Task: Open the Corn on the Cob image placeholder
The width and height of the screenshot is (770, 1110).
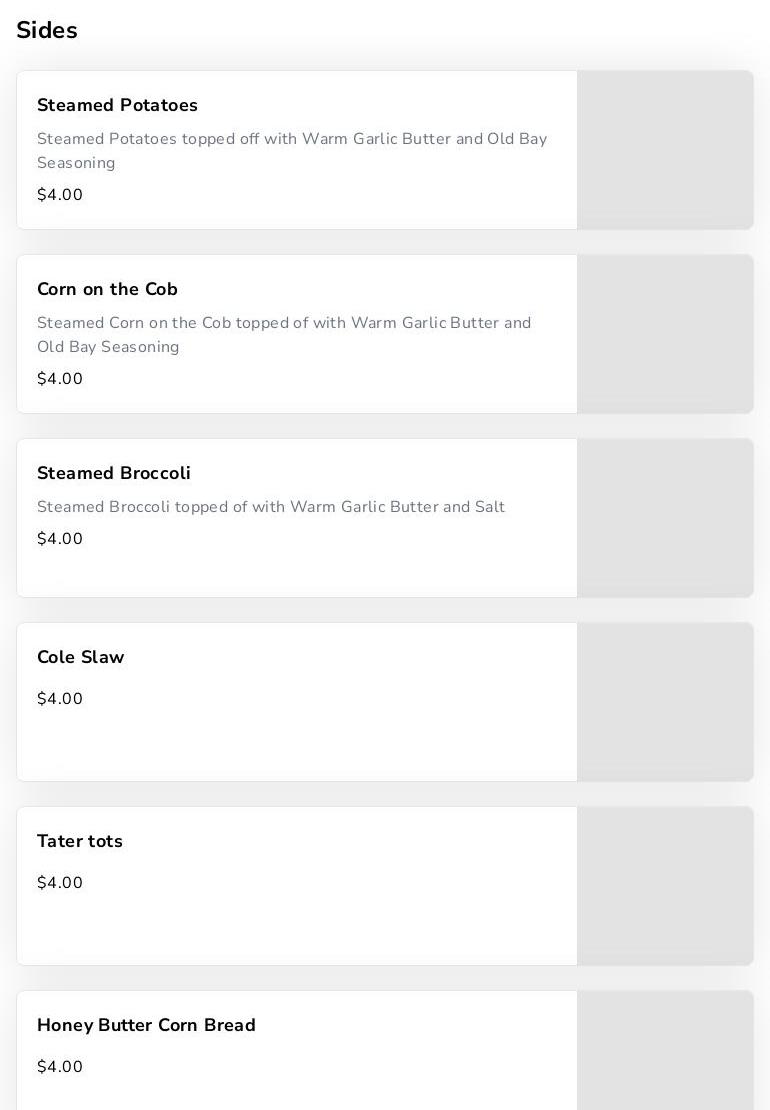Action: point(665,334)
